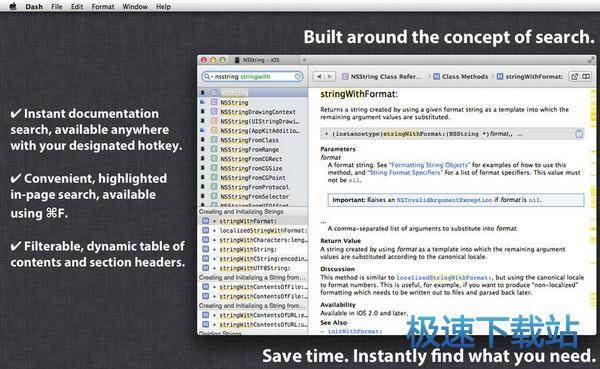600x369 pixels.
Task: Click category icon beside NSString(AppKitAdditio...
Action: tap(214, 130)
